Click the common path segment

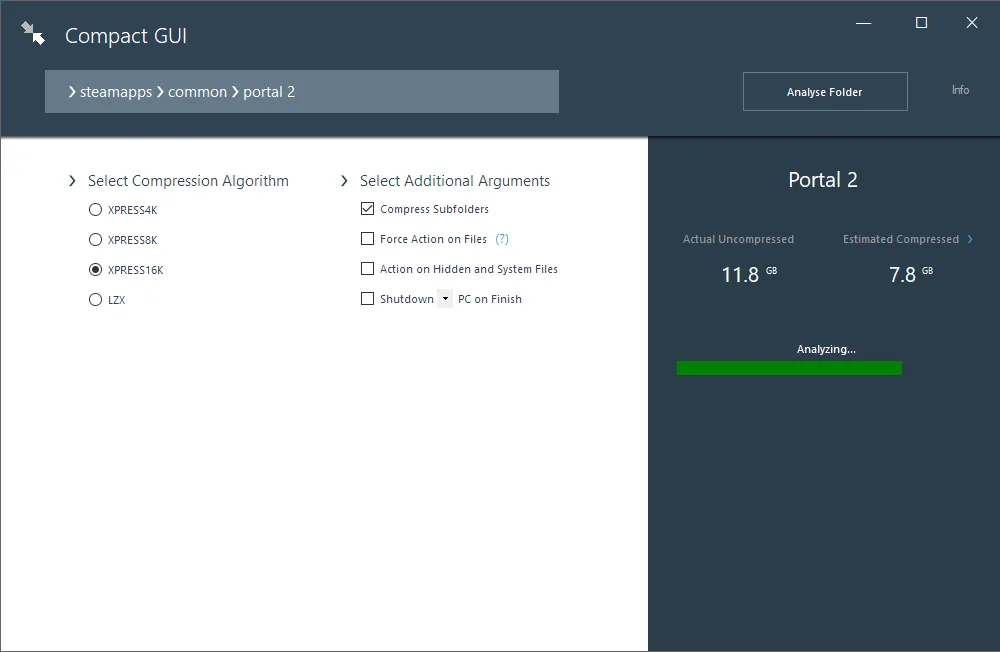[197, 92]
